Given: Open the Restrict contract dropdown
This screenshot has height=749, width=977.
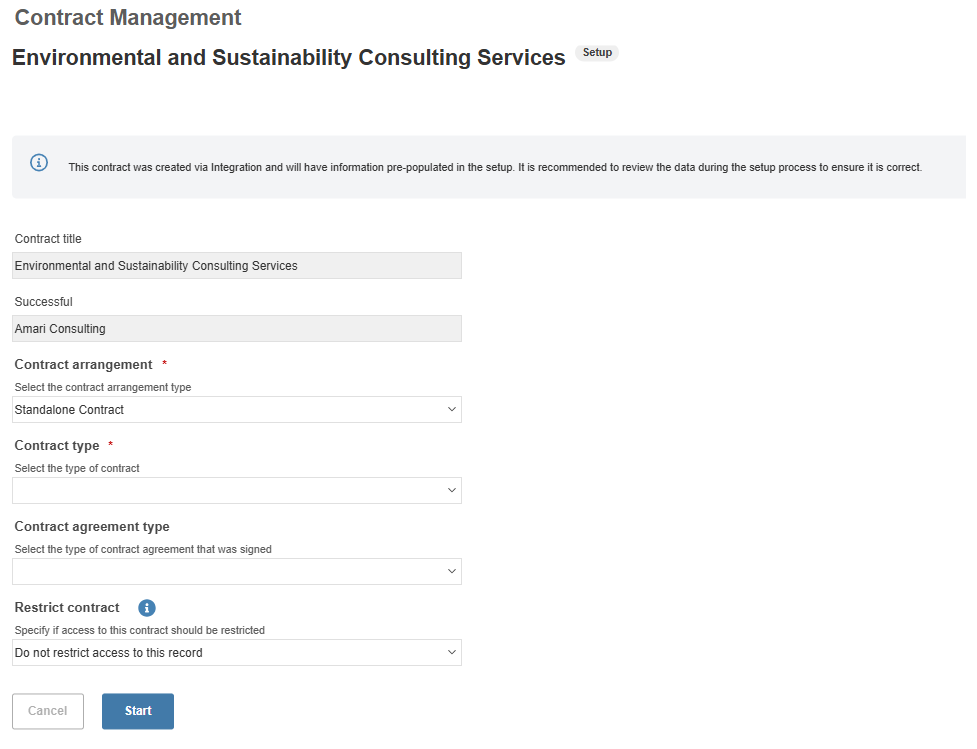Looking at the screenshot, I should coord(237,652).
